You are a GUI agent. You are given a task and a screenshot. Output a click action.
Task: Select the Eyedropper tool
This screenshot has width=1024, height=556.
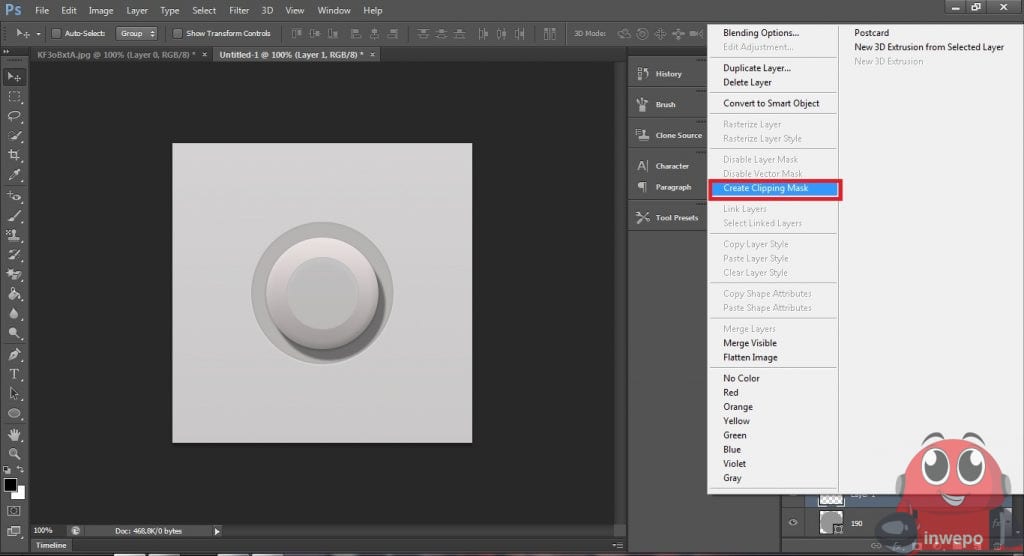click(x=15, y=175)
